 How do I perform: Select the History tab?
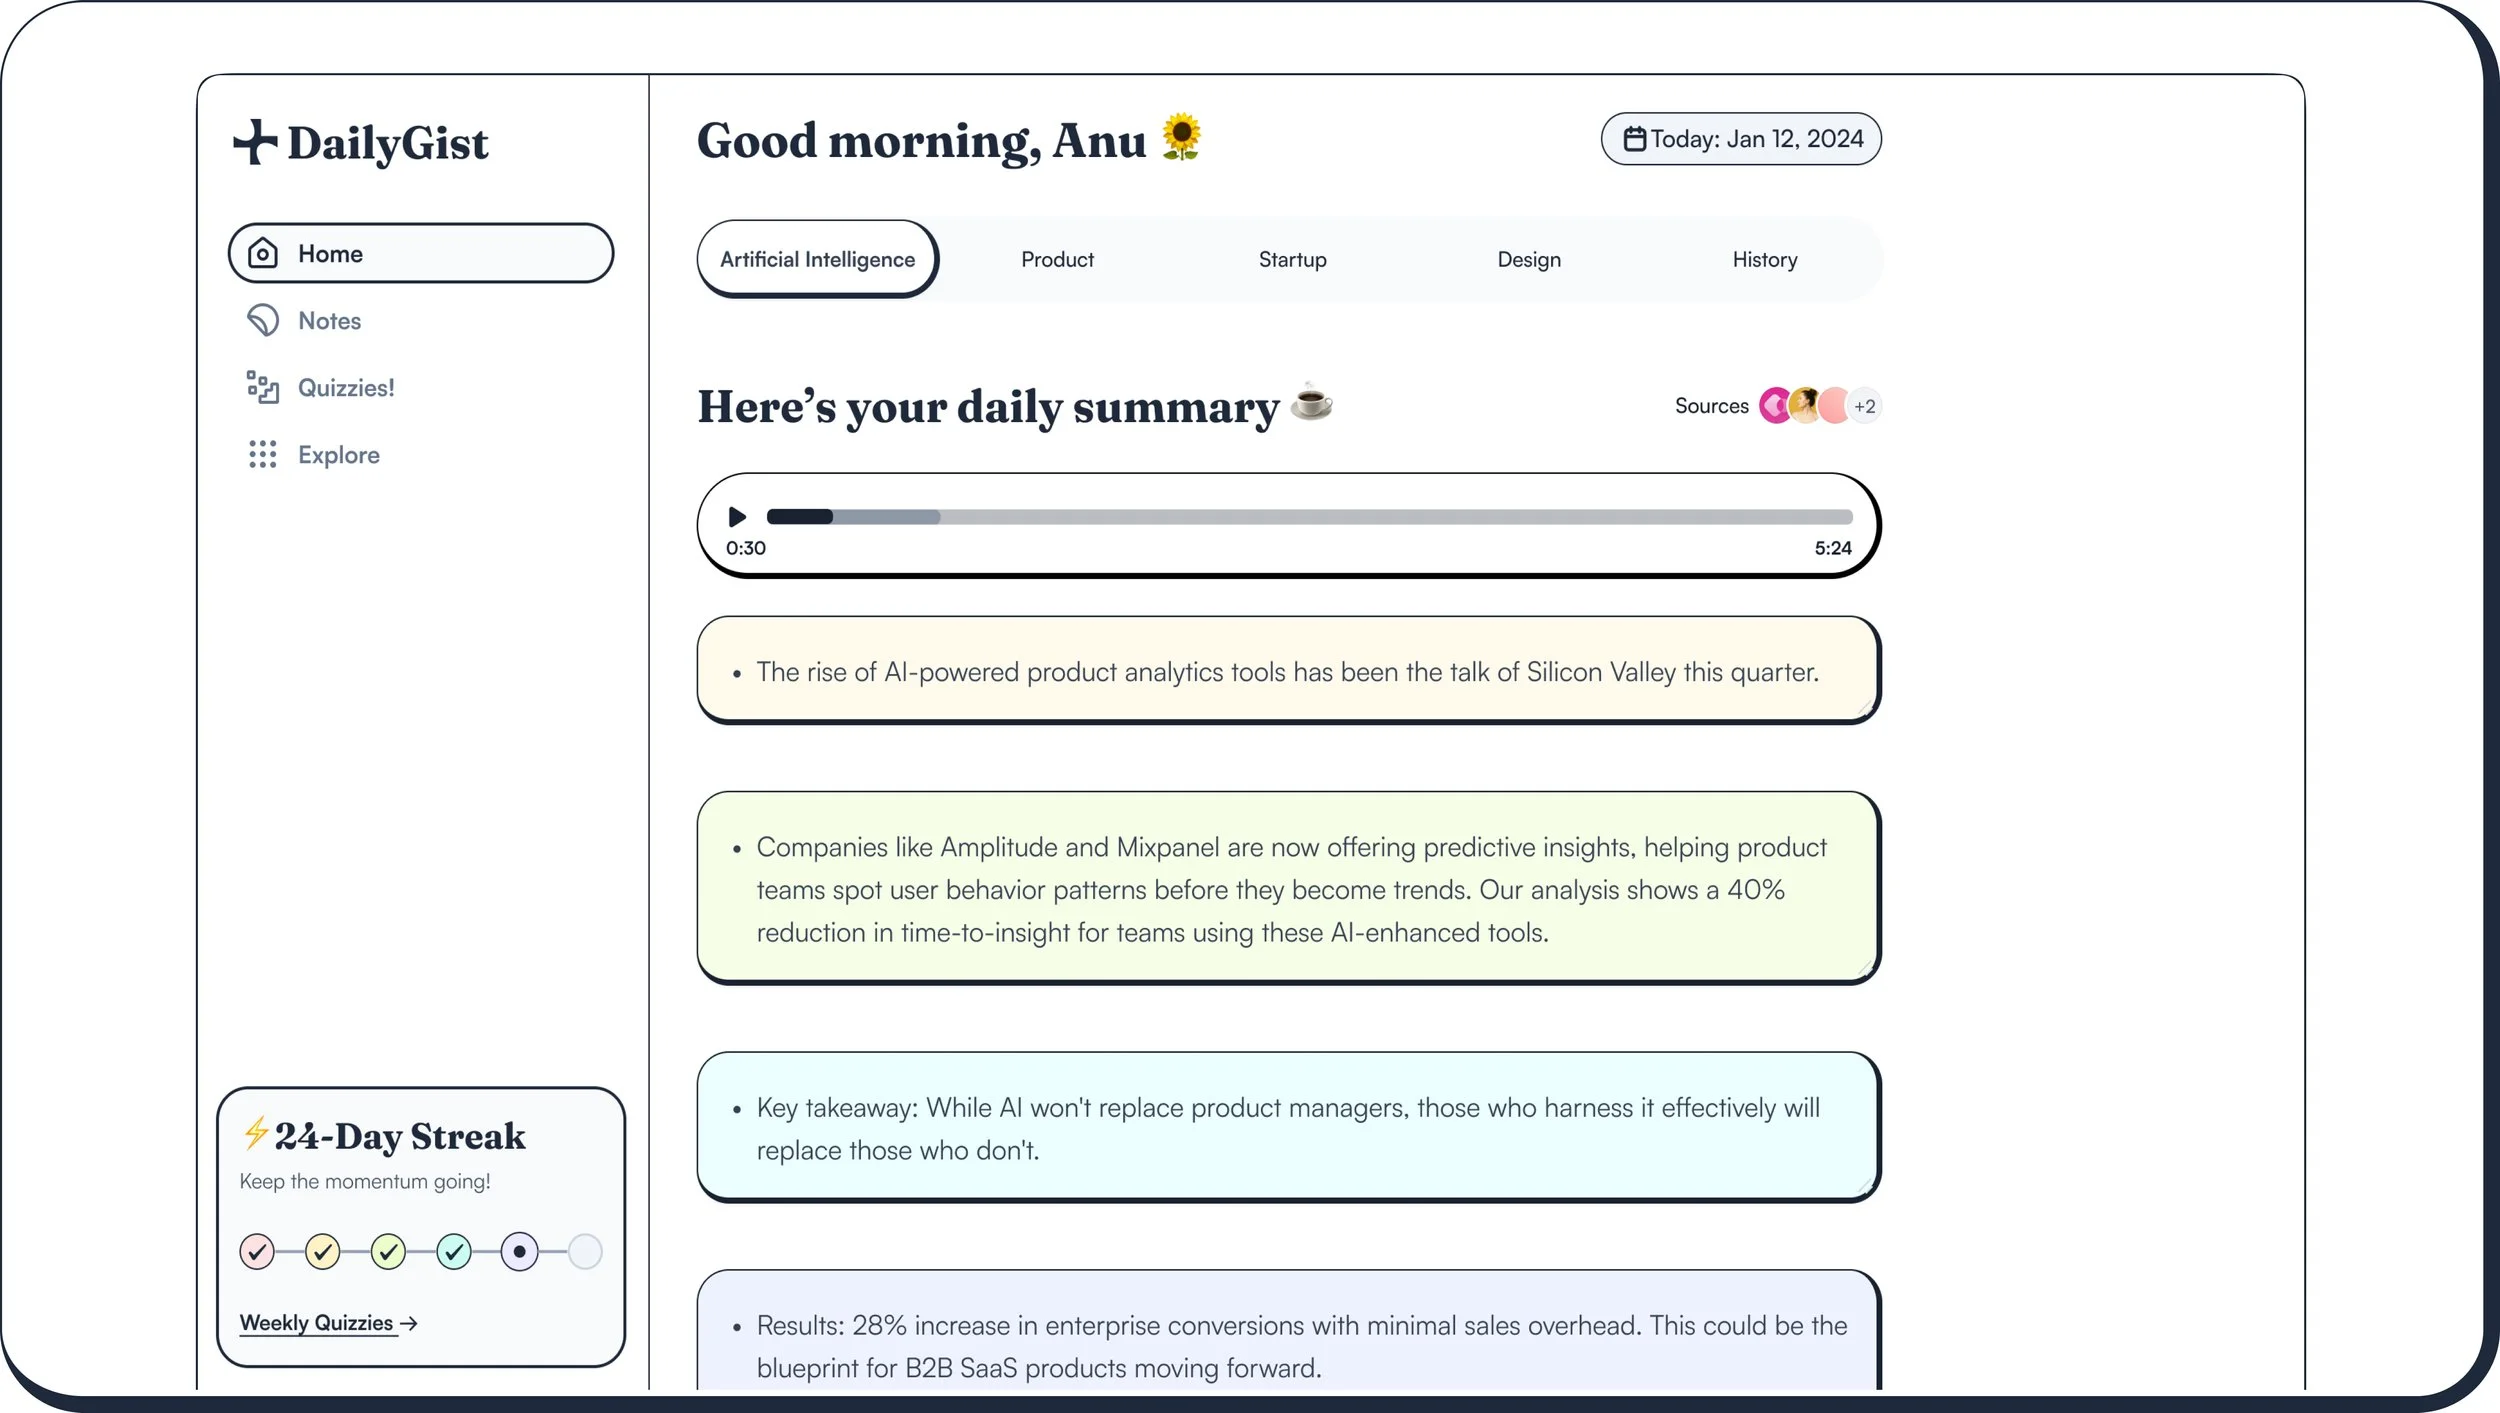1764,260
